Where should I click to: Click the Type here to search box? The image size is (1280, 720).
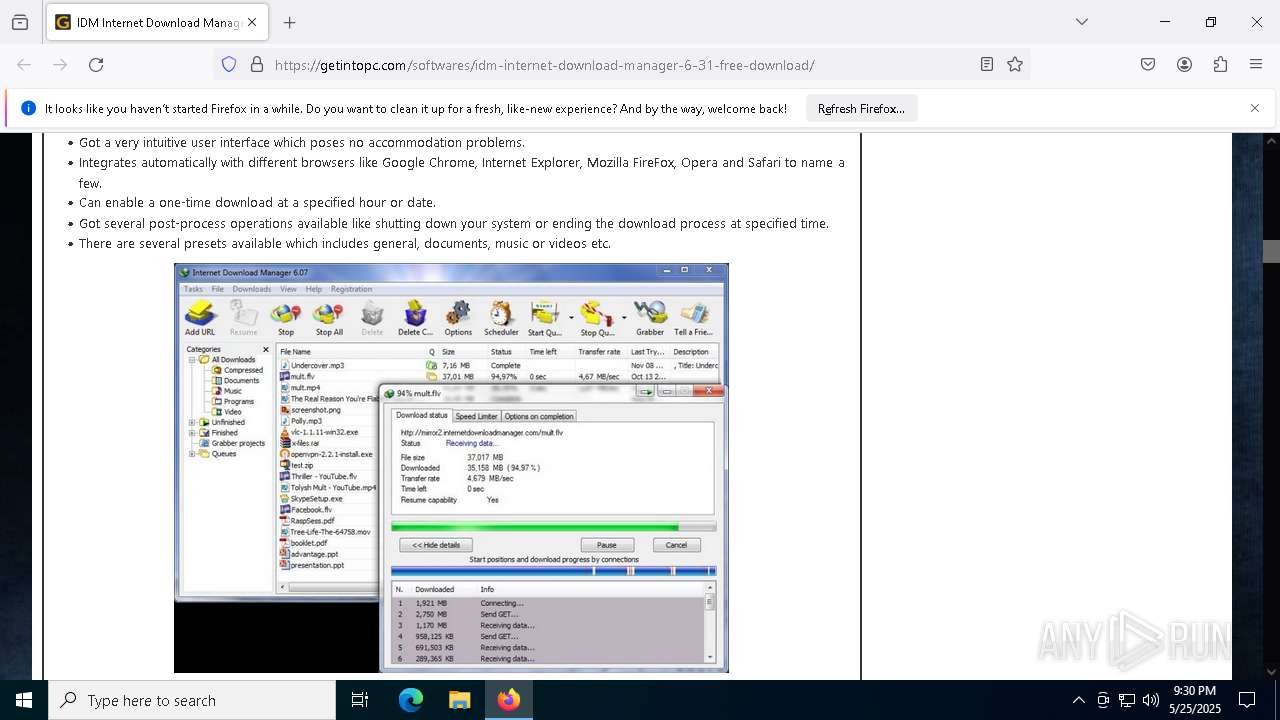[x=192, y=700]
